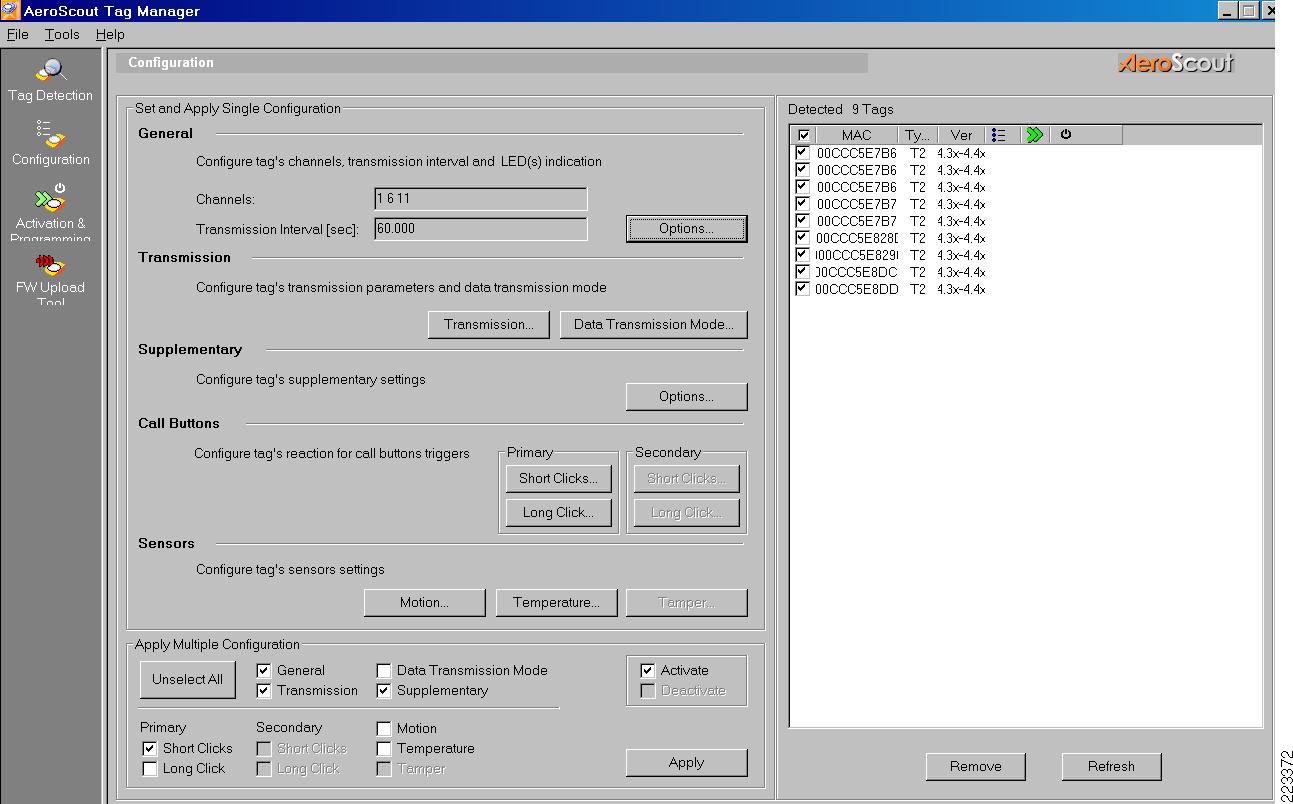
Task: Click the green arrows activation column icon
Action: [1034, 135]
